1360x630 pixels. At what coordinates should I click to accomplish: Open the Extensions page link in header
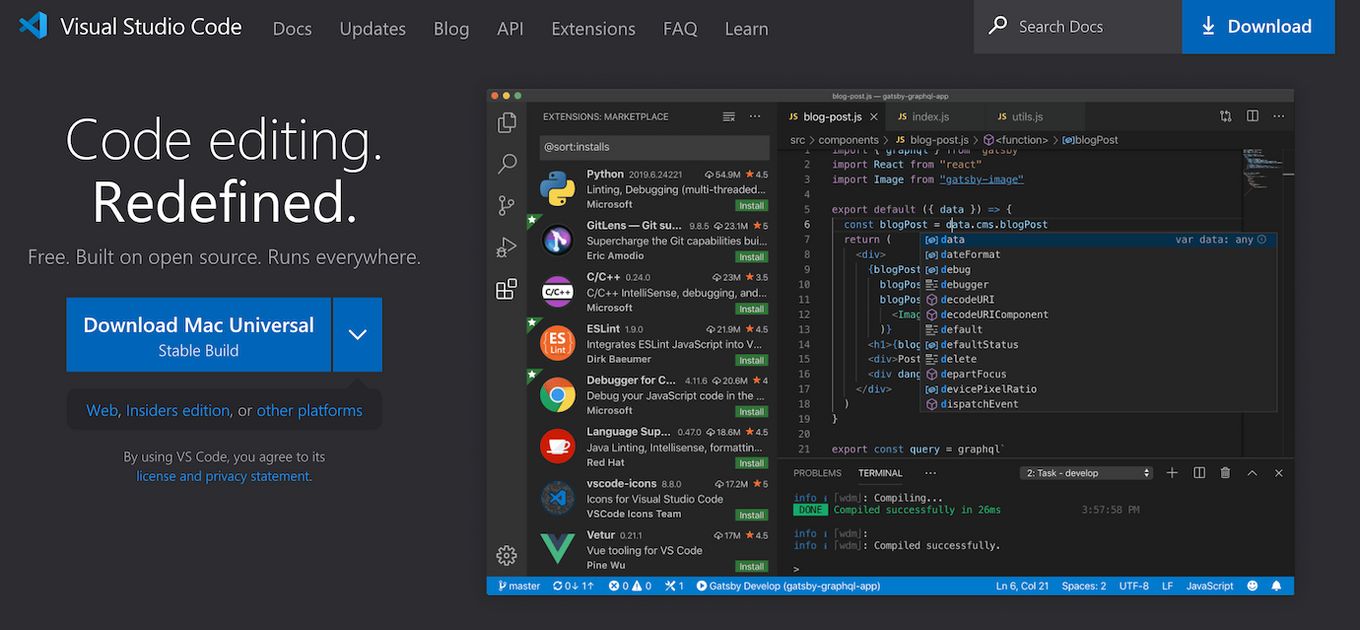click(x=593, y=29)
